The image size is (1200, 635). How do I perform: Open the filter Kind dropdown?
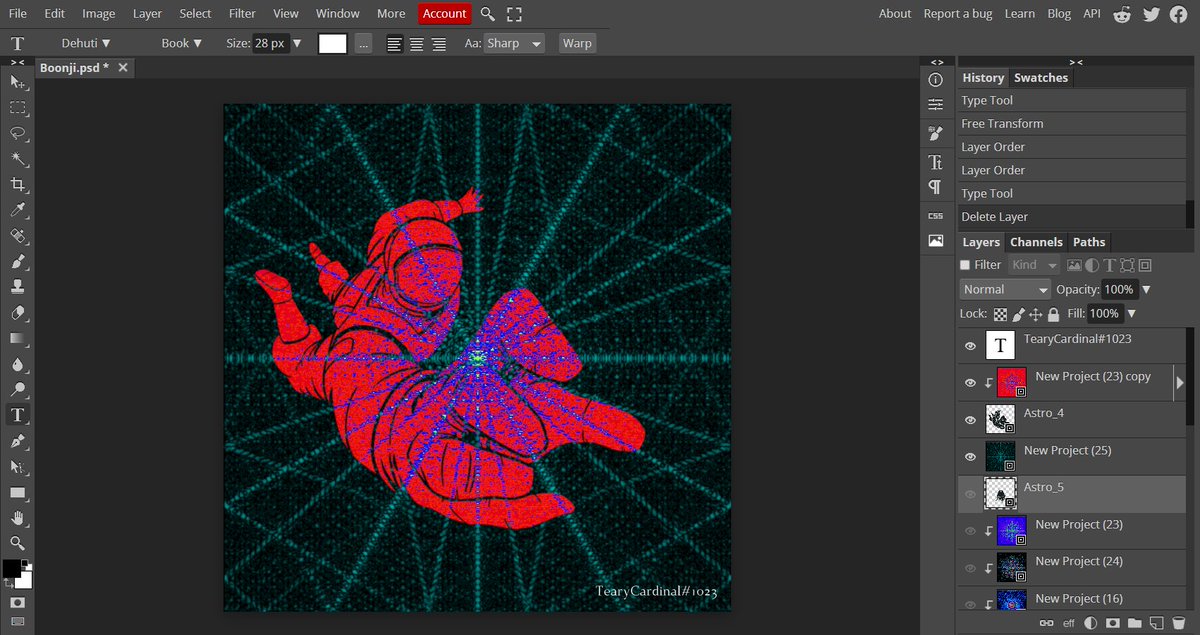tap(1034, 265)
